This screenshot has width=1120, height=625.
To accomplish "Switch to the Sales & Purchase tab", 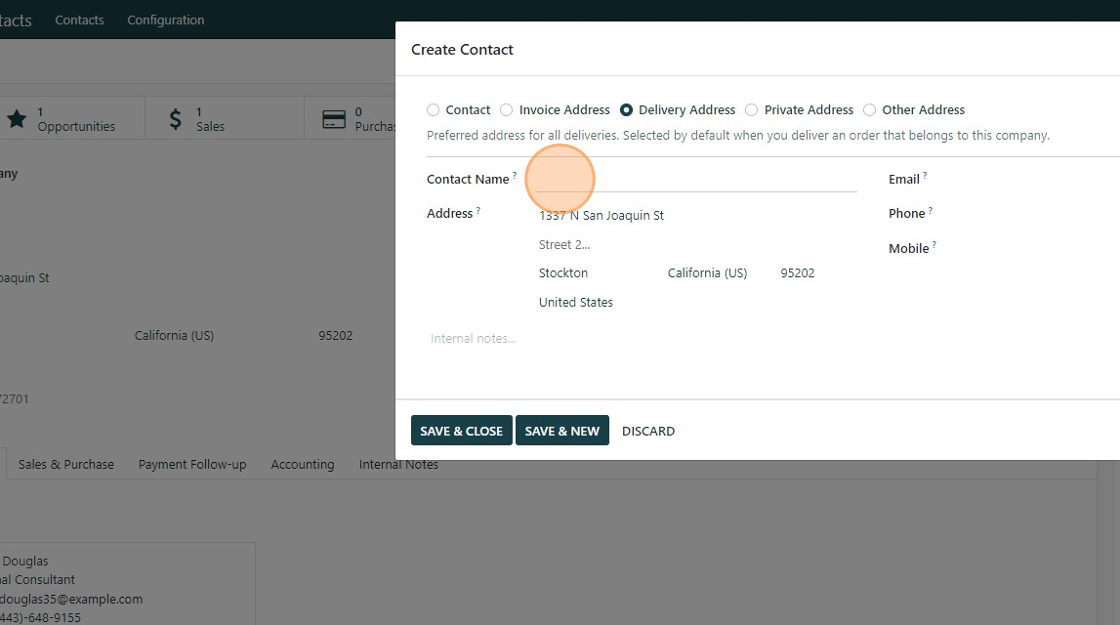I will tap(66, 464).
